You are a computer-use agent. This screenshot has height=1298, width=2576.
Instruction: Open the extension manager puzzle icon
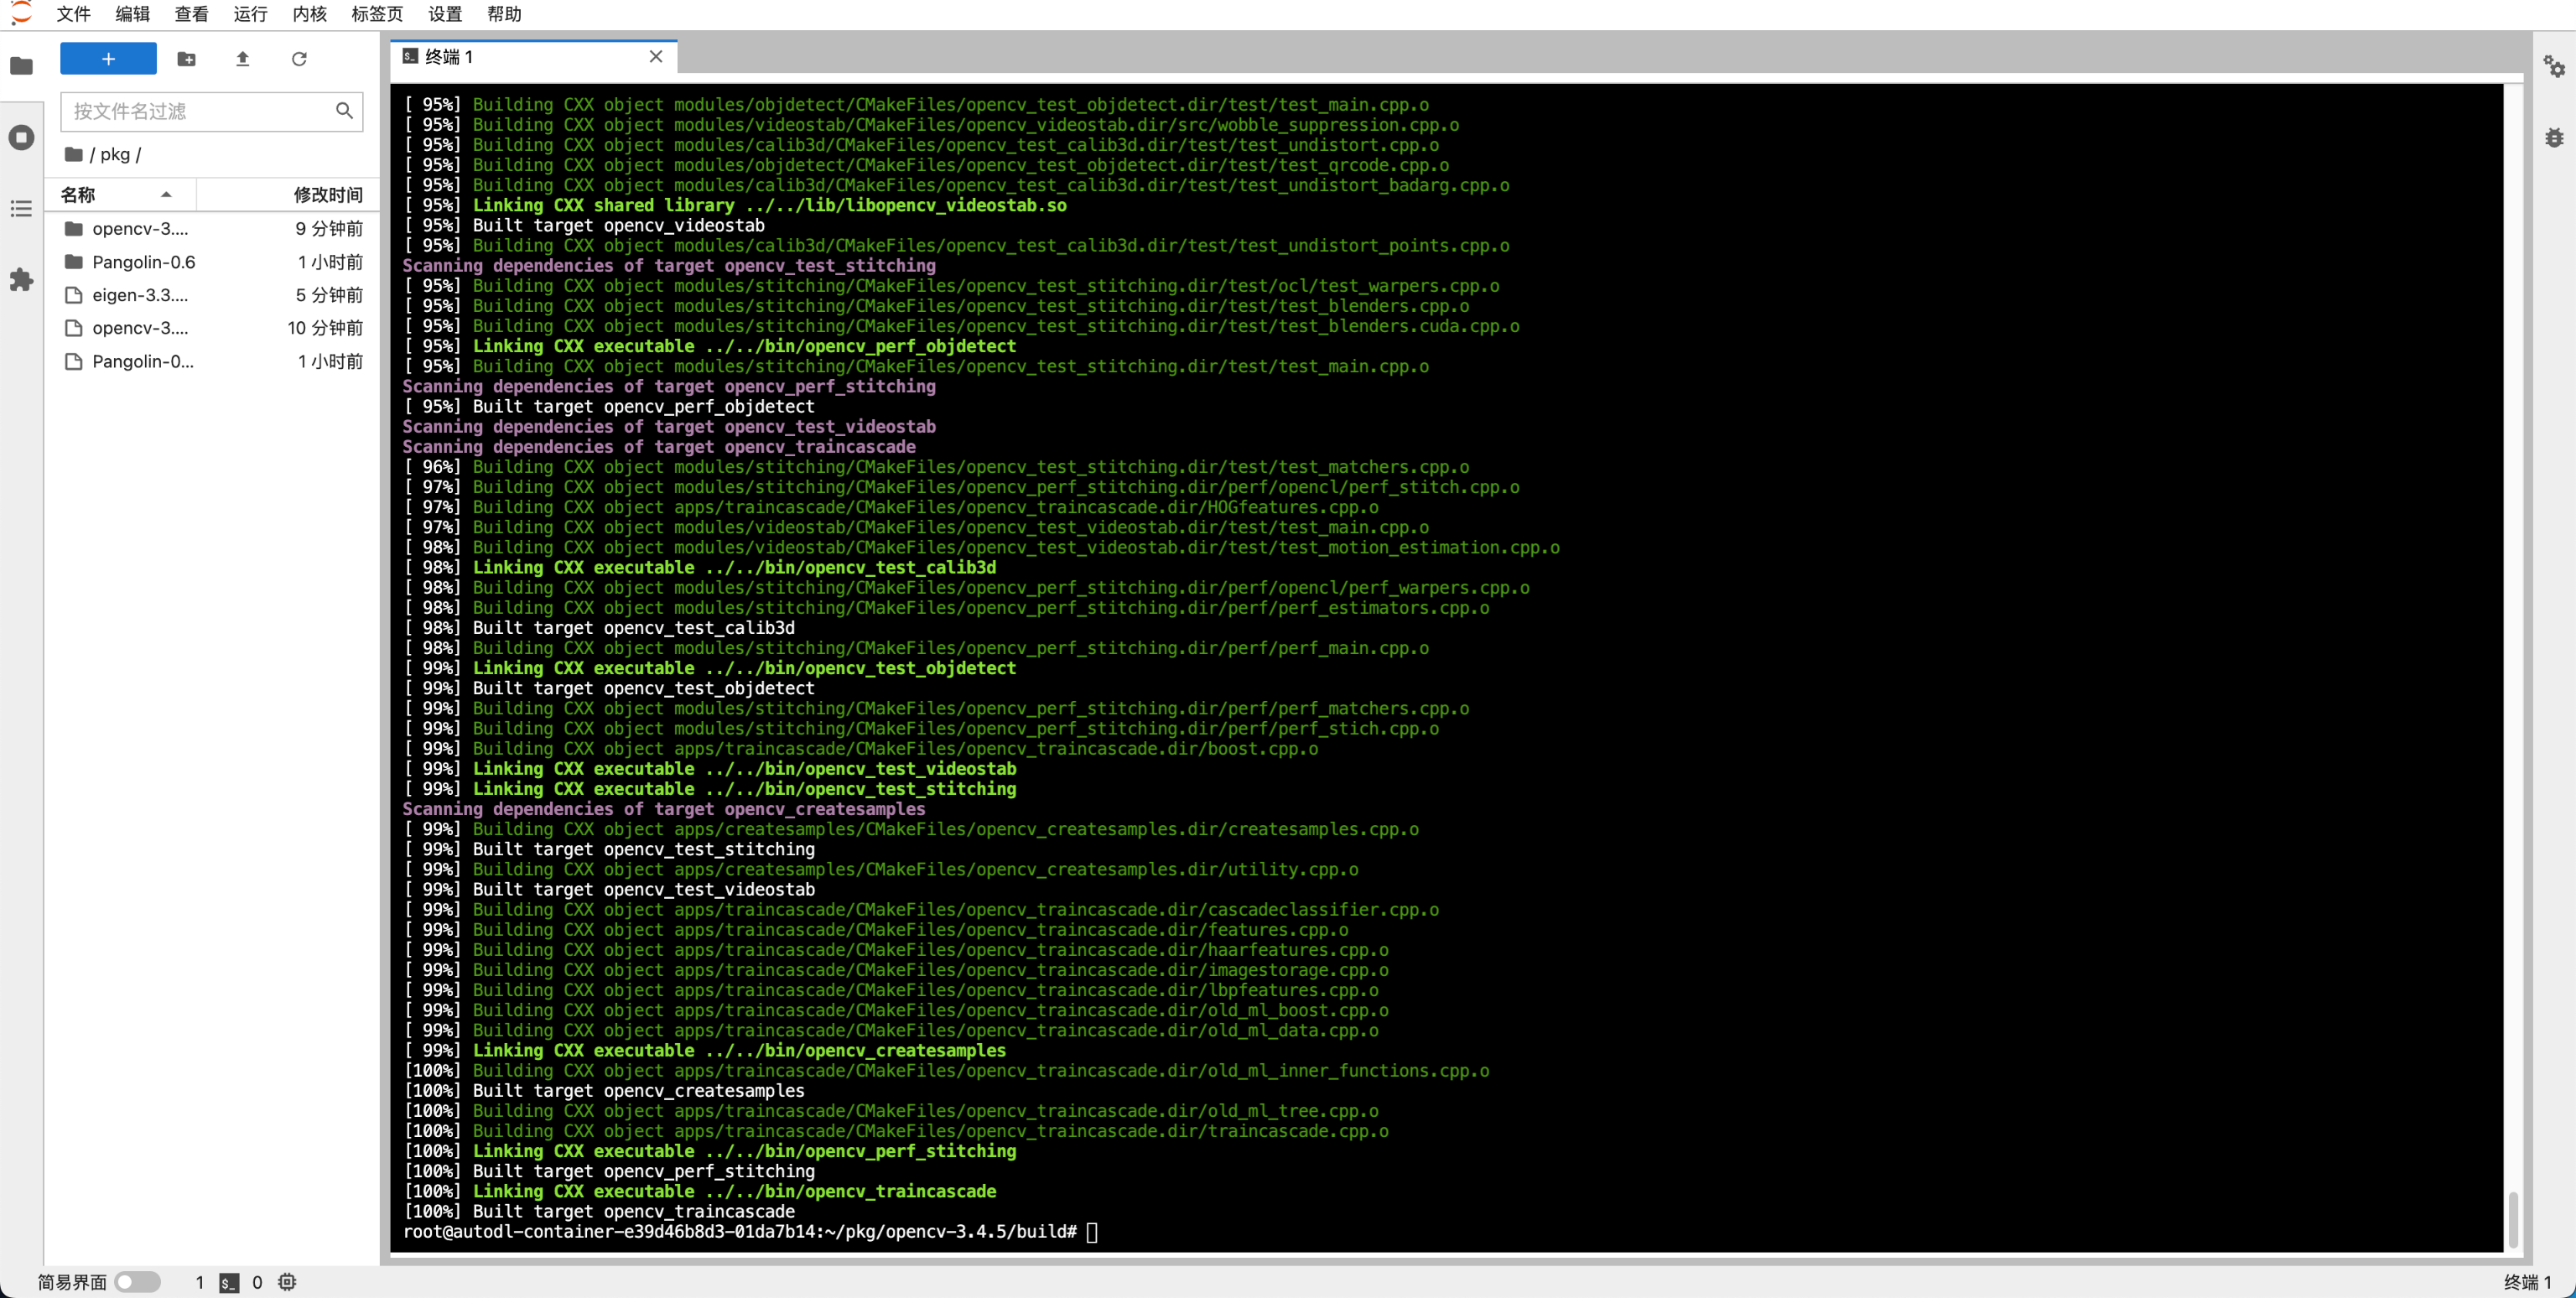tap(21, 280)
